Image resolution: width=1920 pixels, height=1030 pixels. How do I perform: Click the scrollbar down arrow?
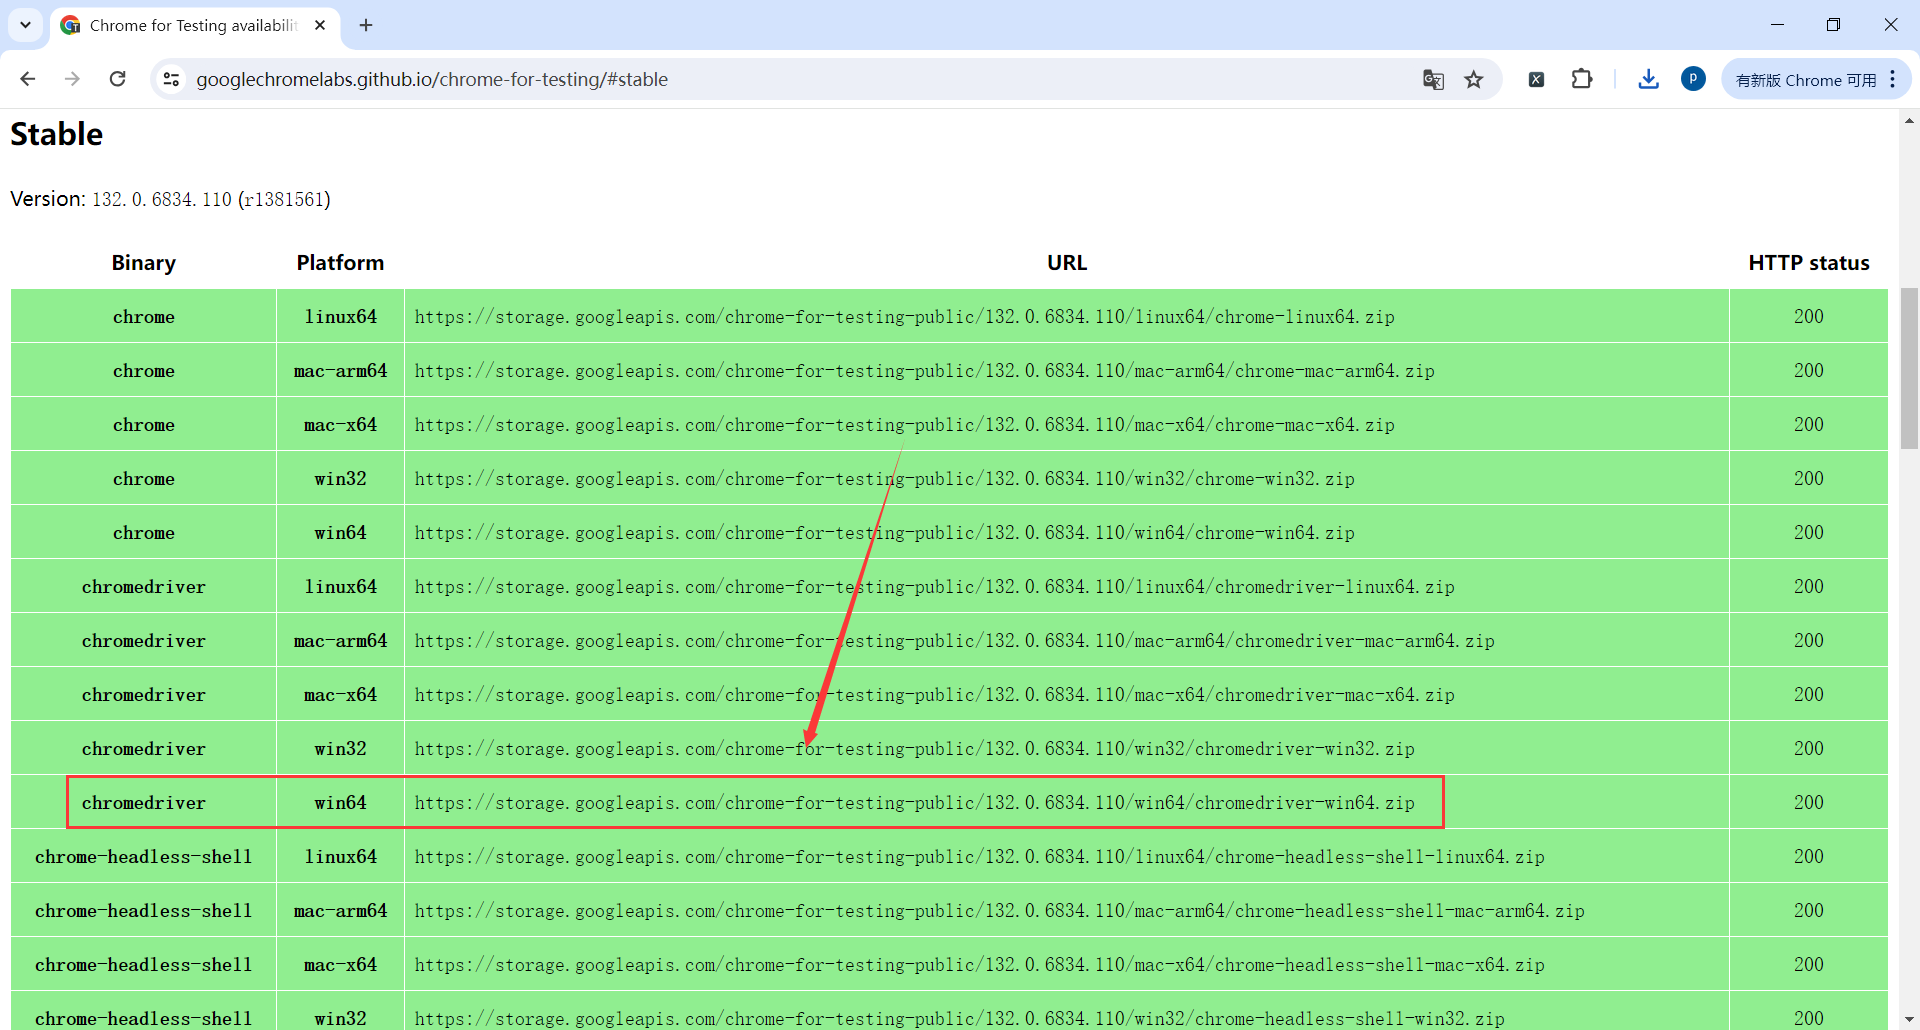click(x=1909, y=1019)
